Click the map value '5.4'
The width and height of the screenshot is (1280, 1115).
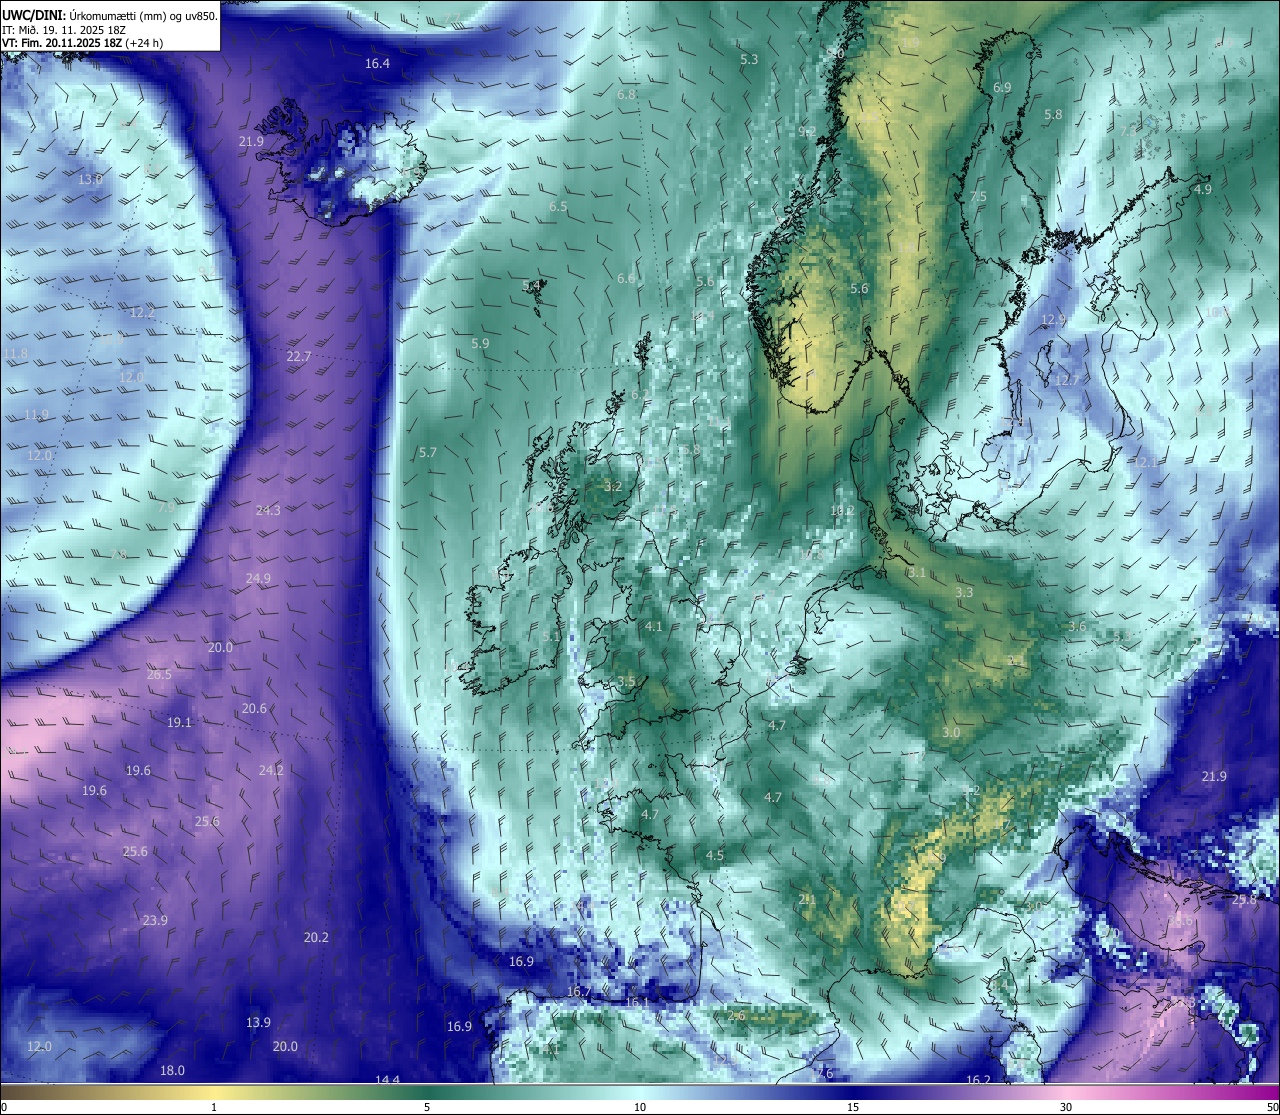click(532, 286)
